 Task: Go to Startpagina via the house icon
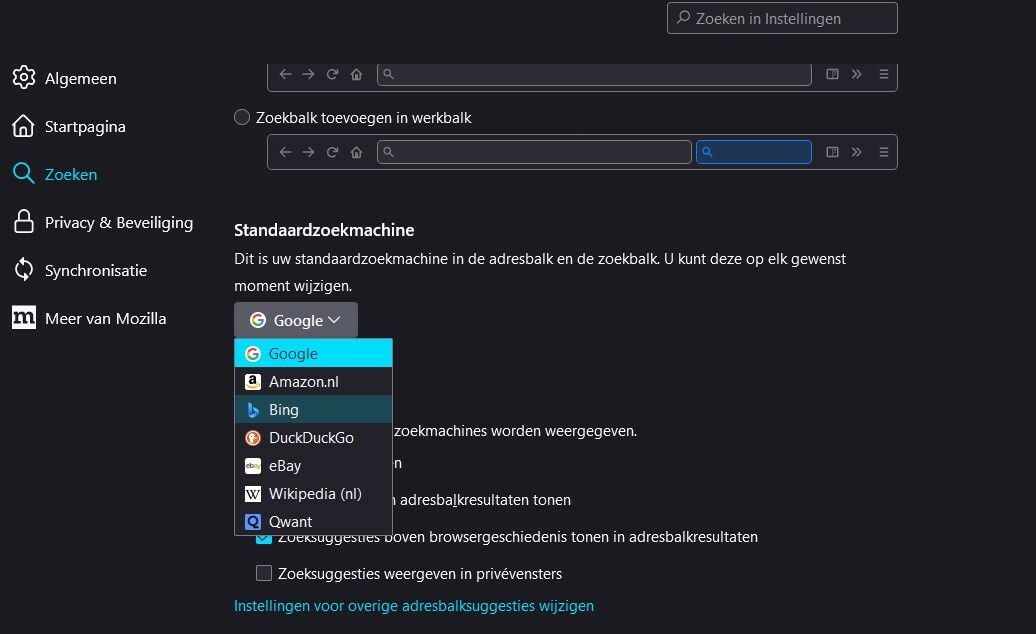(23, 126)
